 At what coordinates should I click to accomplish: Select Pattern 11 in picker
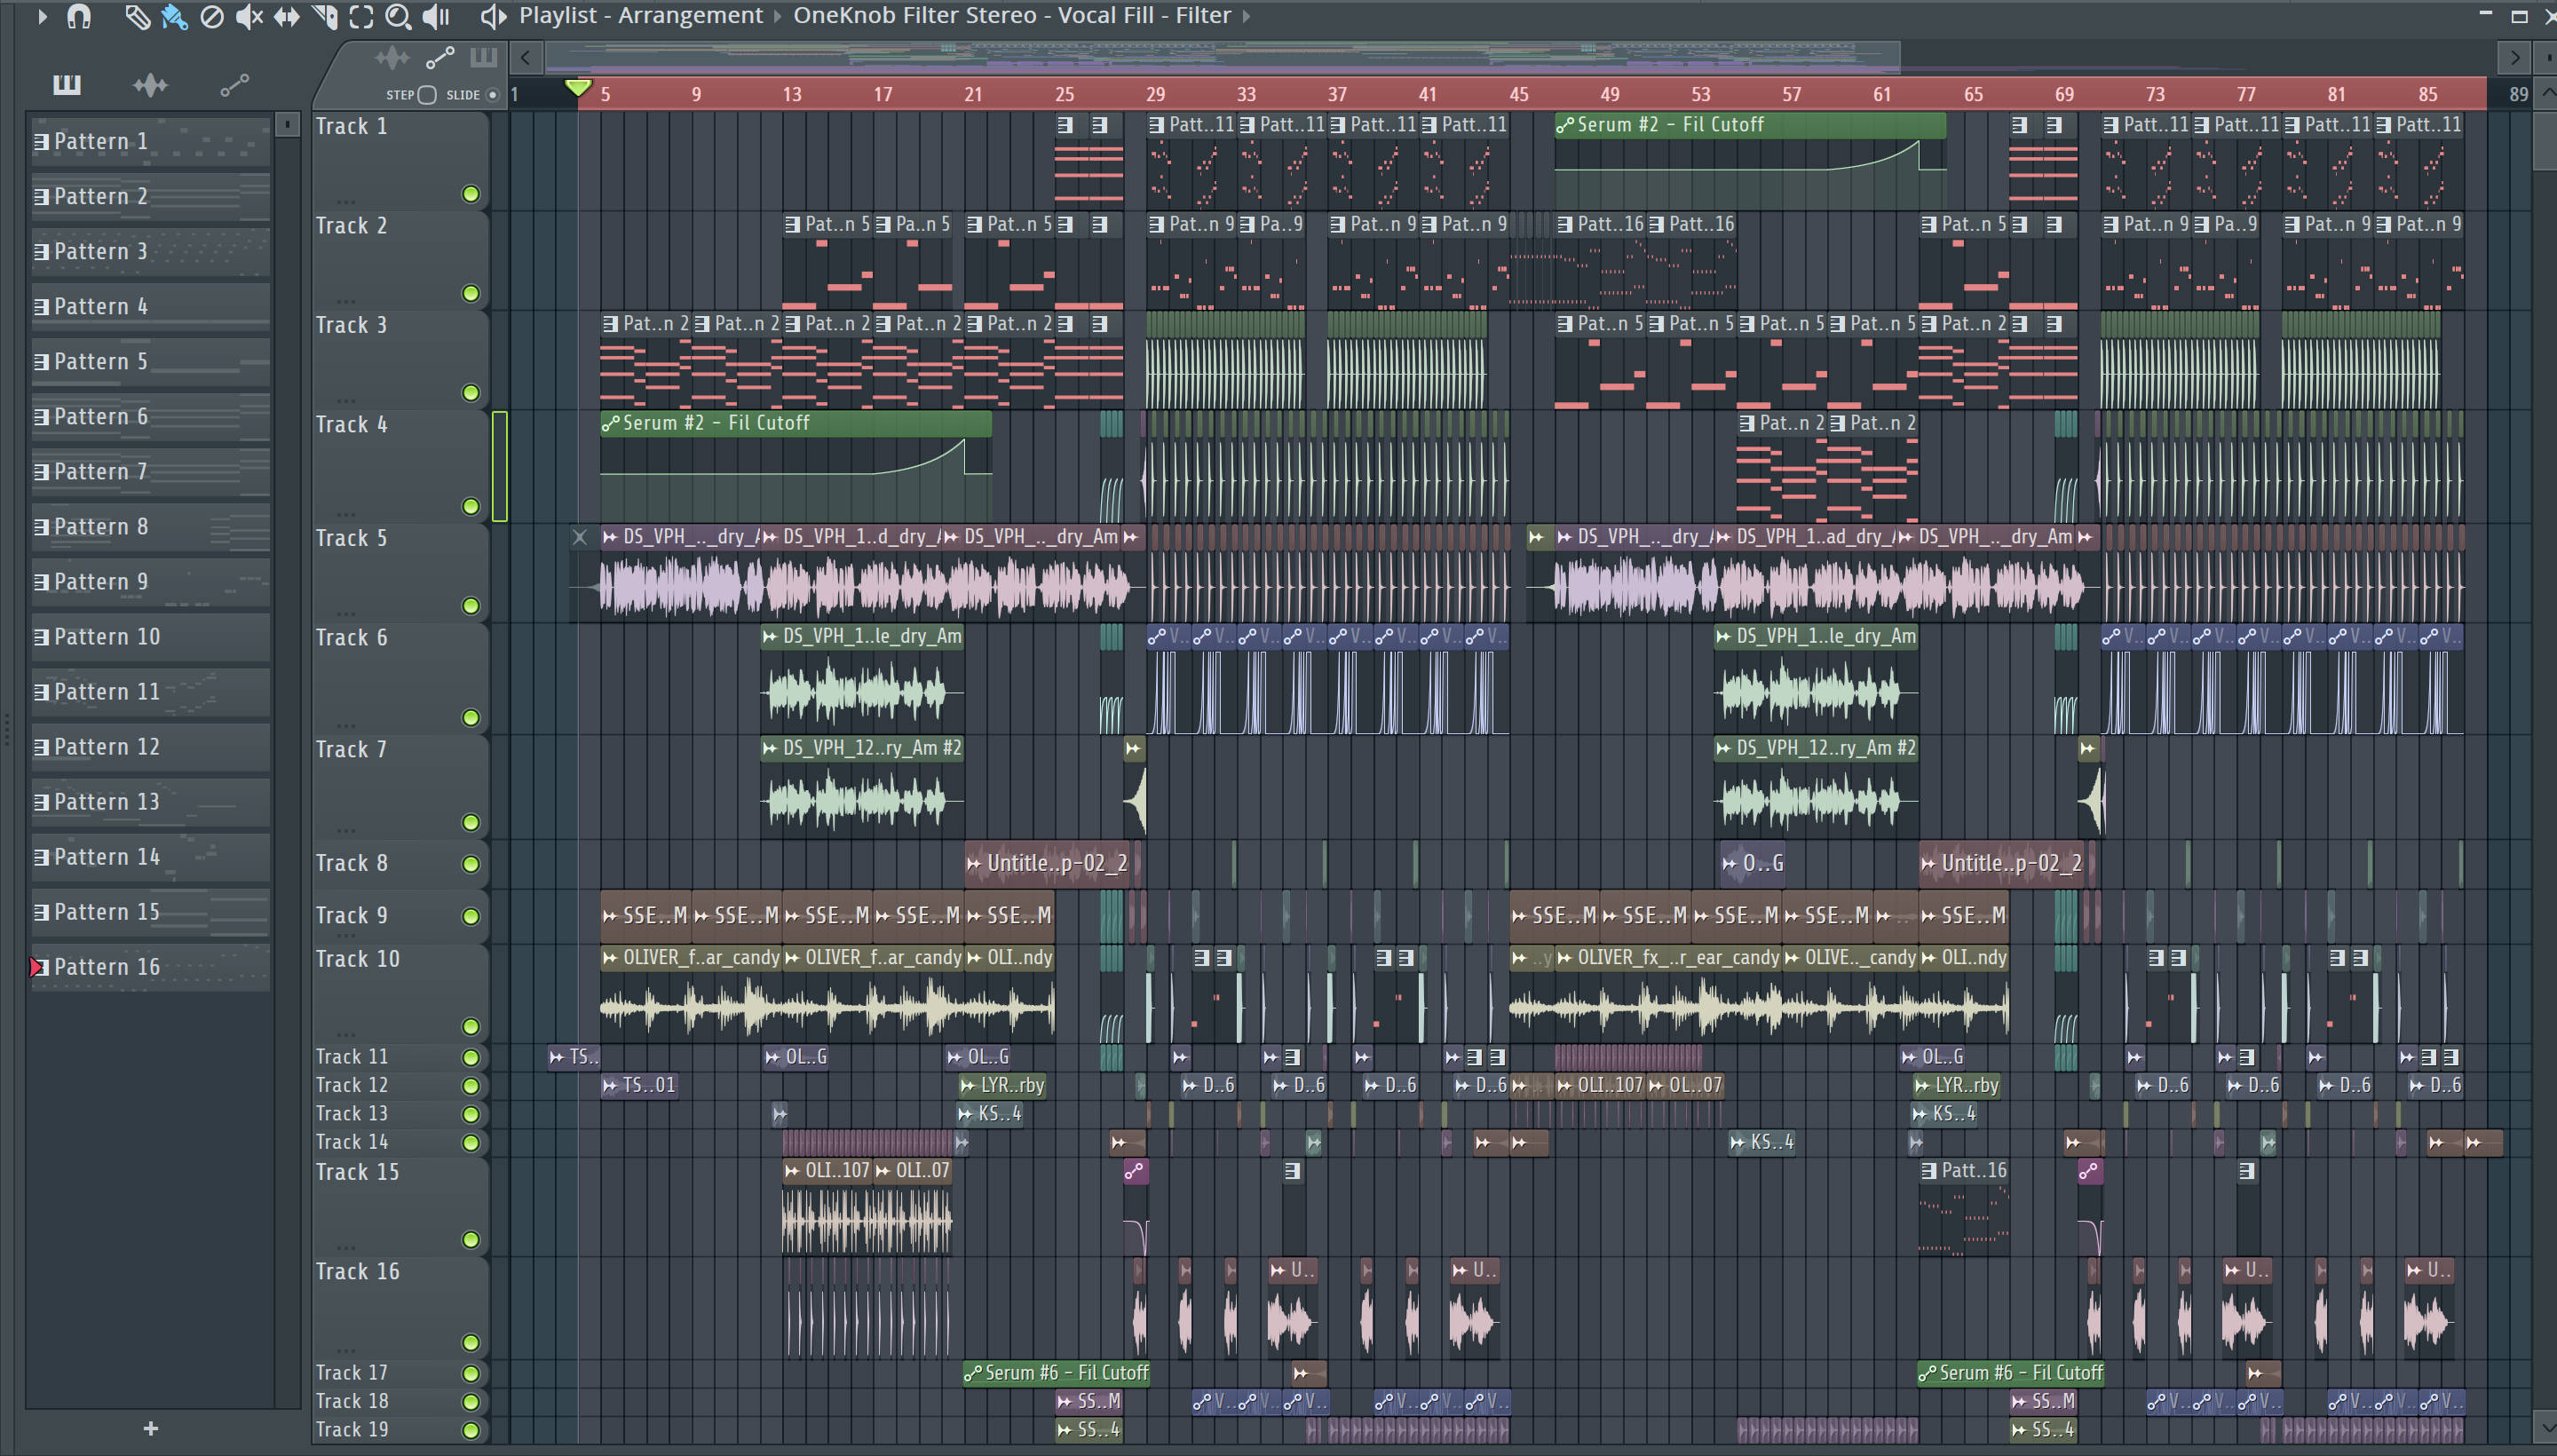(x=150, y=692)
